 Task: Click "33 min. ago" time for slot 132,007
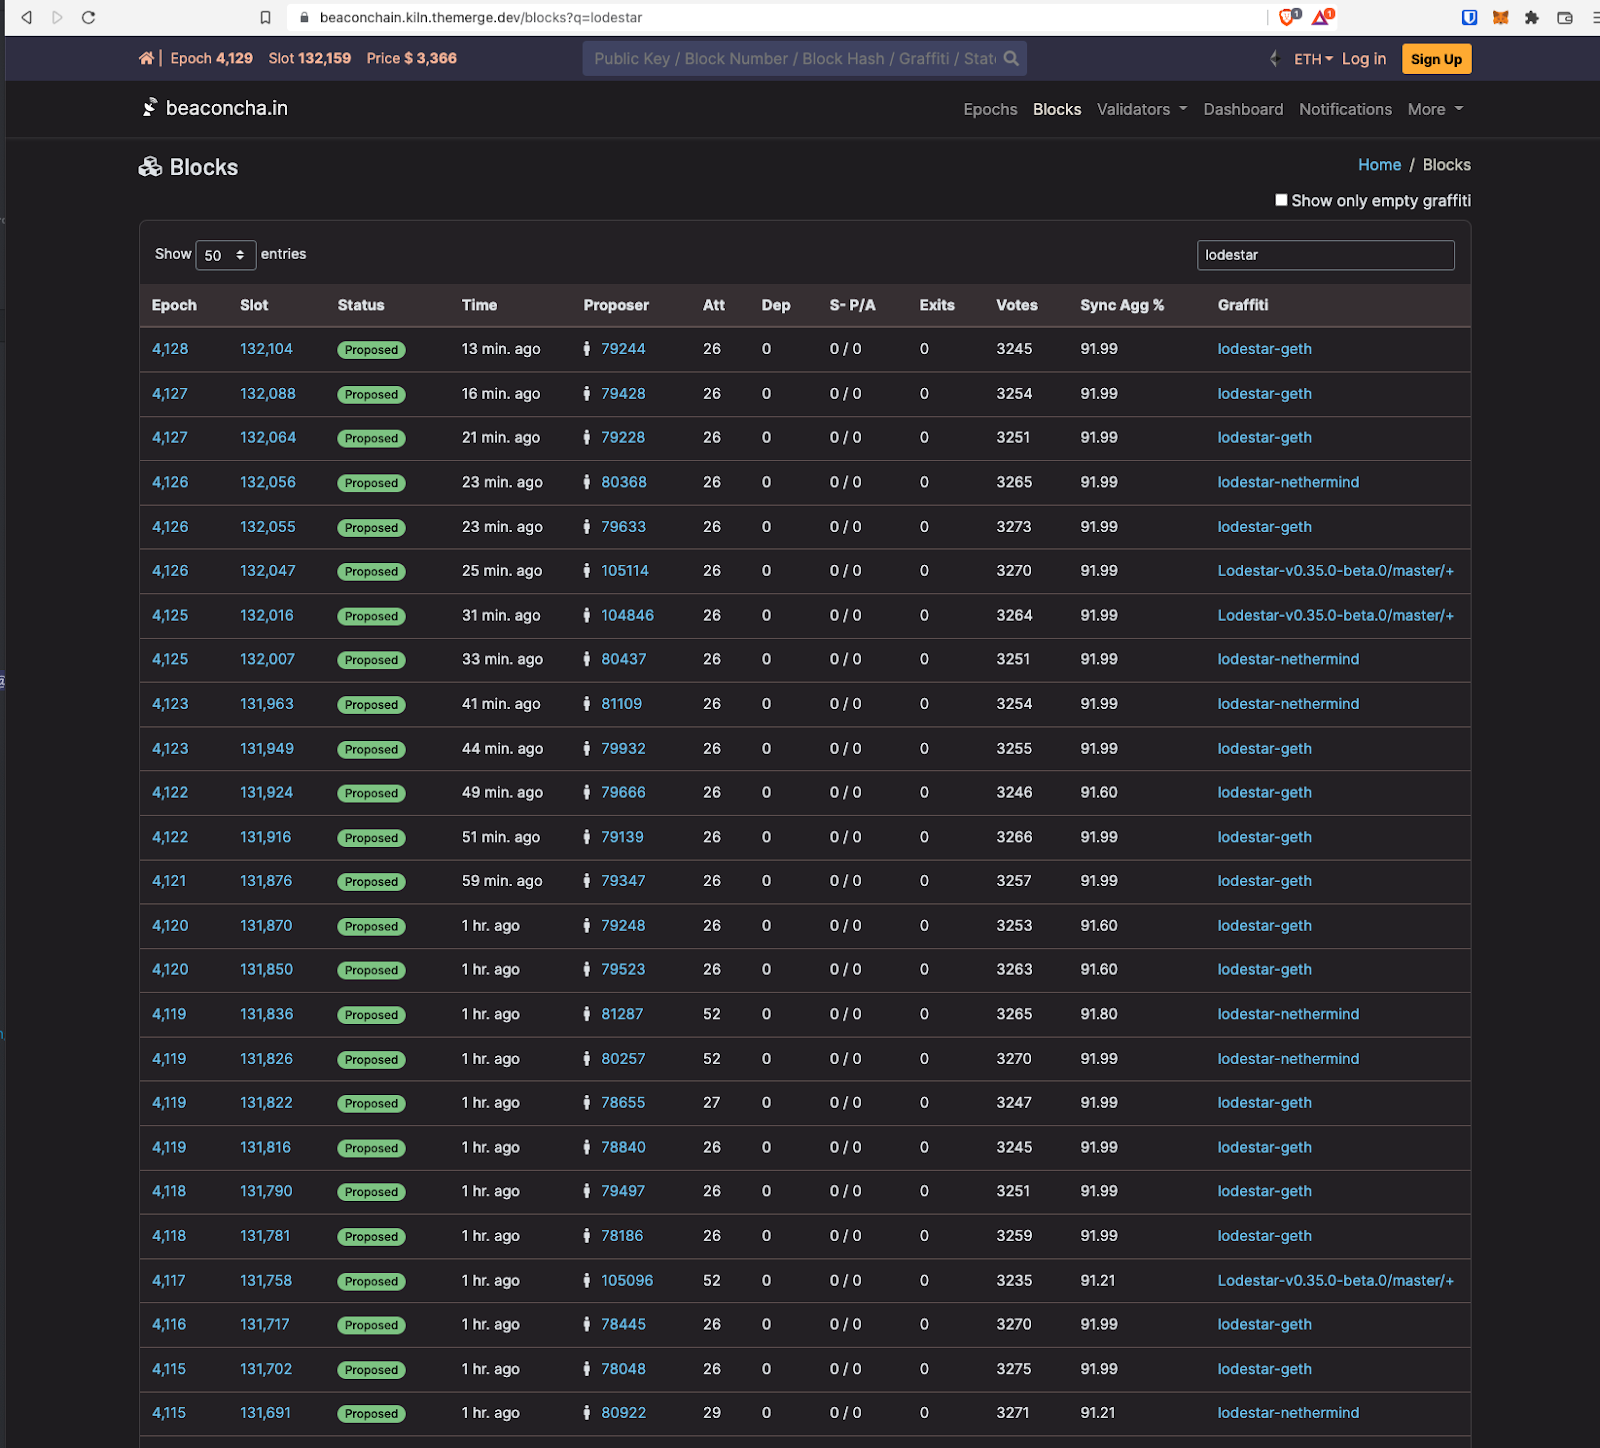pos(502,659)
